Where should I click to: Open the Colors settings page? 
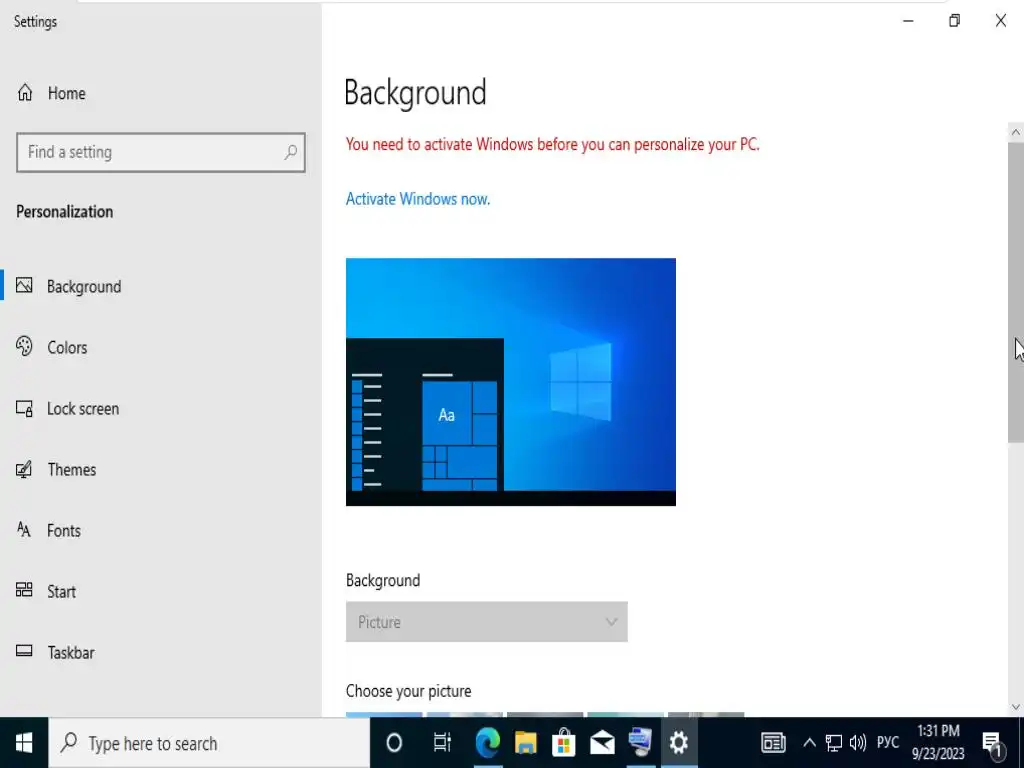coord(161,347)
